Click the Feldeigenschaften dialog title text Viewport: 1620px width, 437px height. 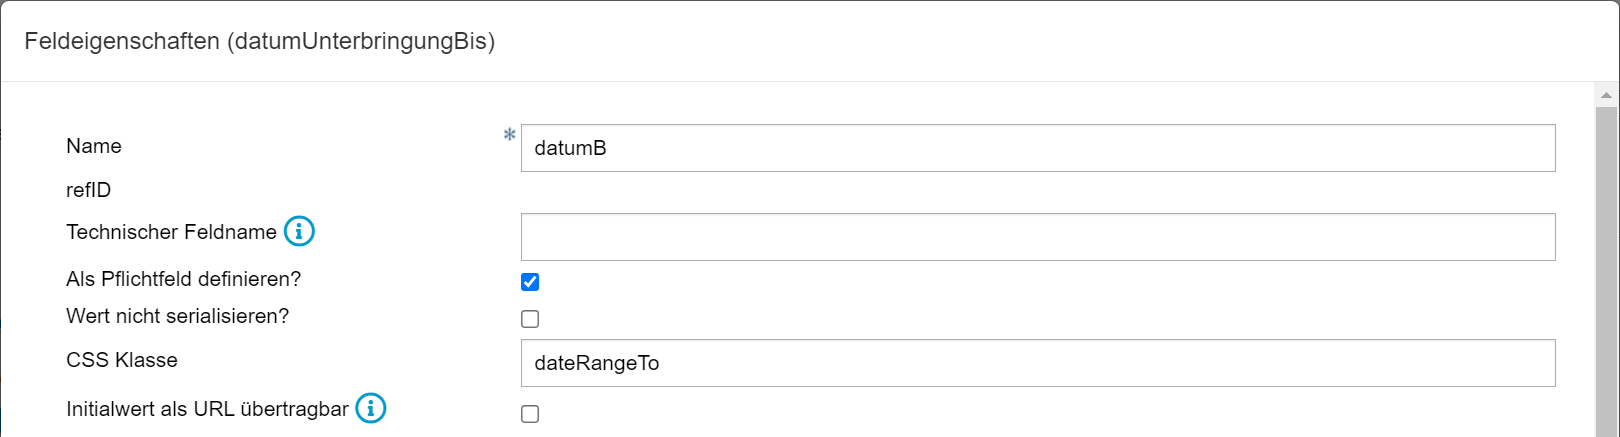click(x=260, y=41)
